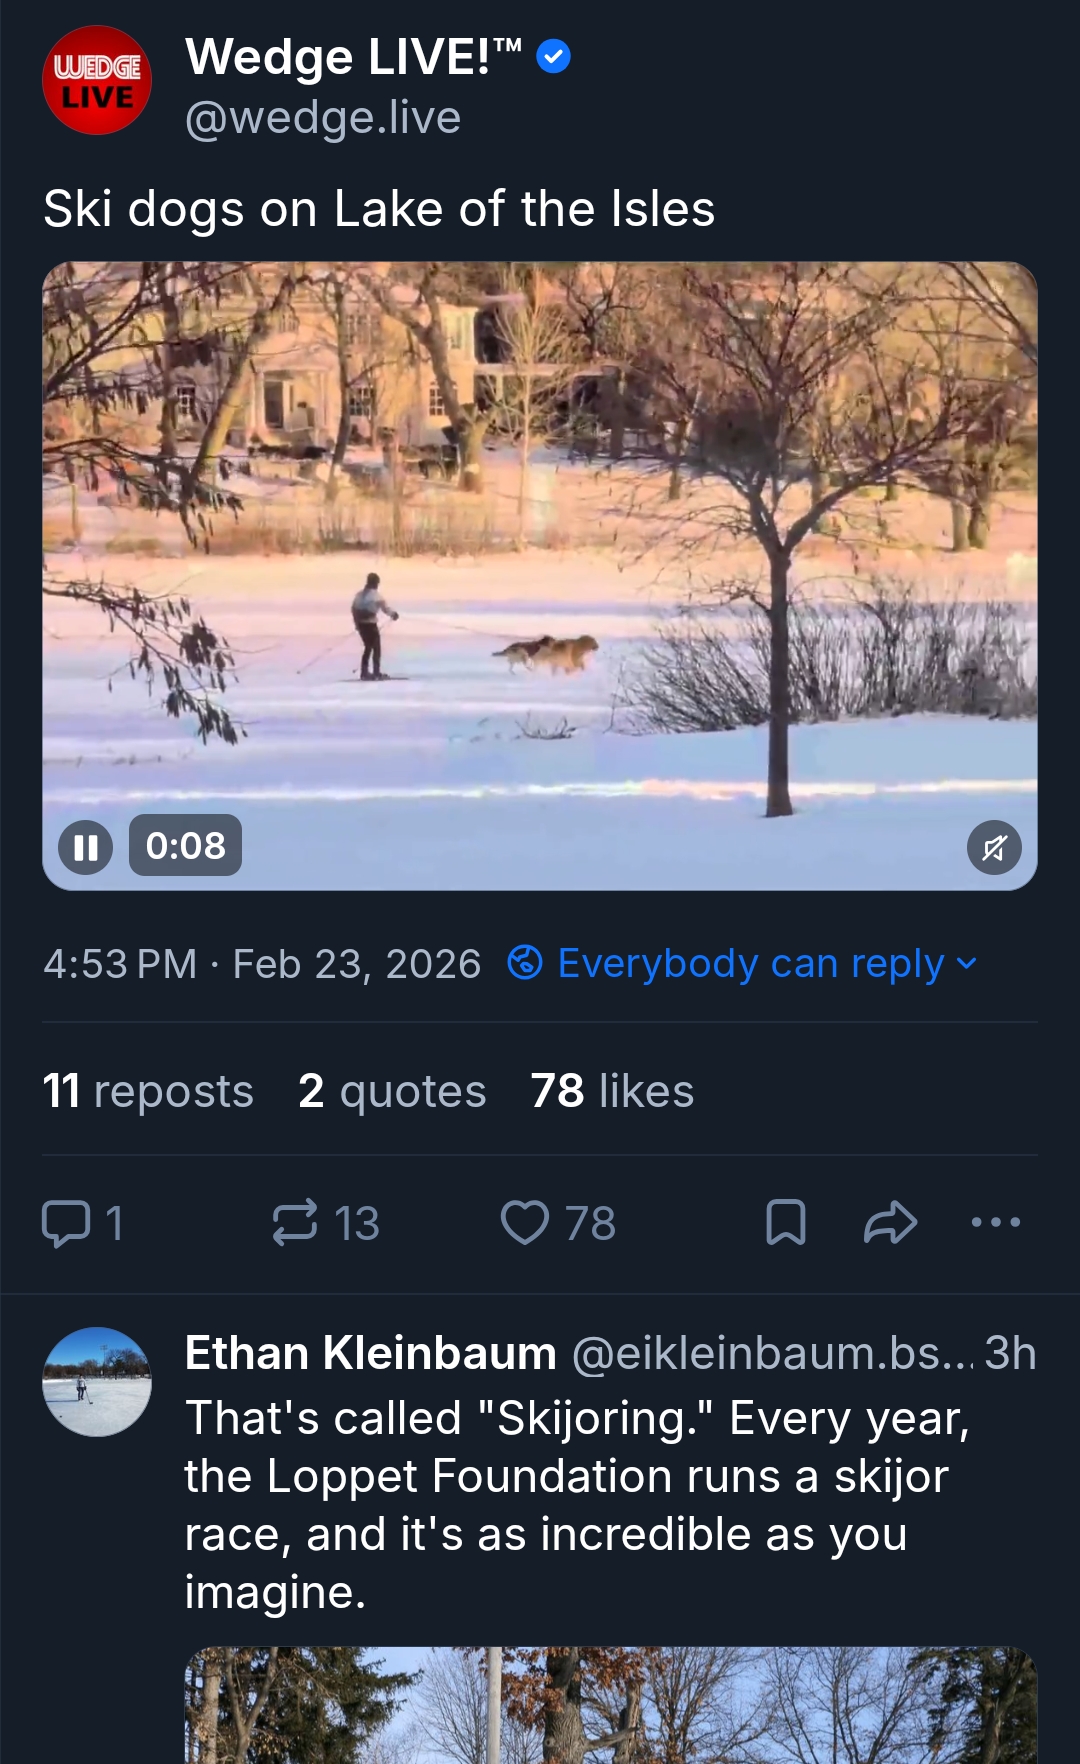Open the three-dot more options menu
The image size is (1080, 1764).
pyautogui.click(x=996, y=1222)
